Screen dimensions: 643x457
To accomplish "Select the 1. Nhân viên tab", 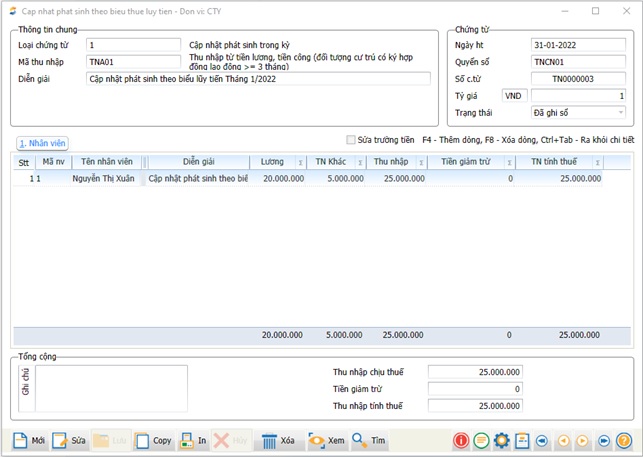I will pos(42,144).
